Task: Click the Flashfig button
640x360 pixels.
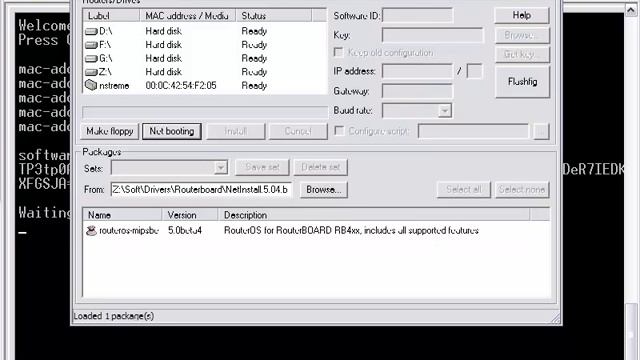Action: click(x=522, y=82)
